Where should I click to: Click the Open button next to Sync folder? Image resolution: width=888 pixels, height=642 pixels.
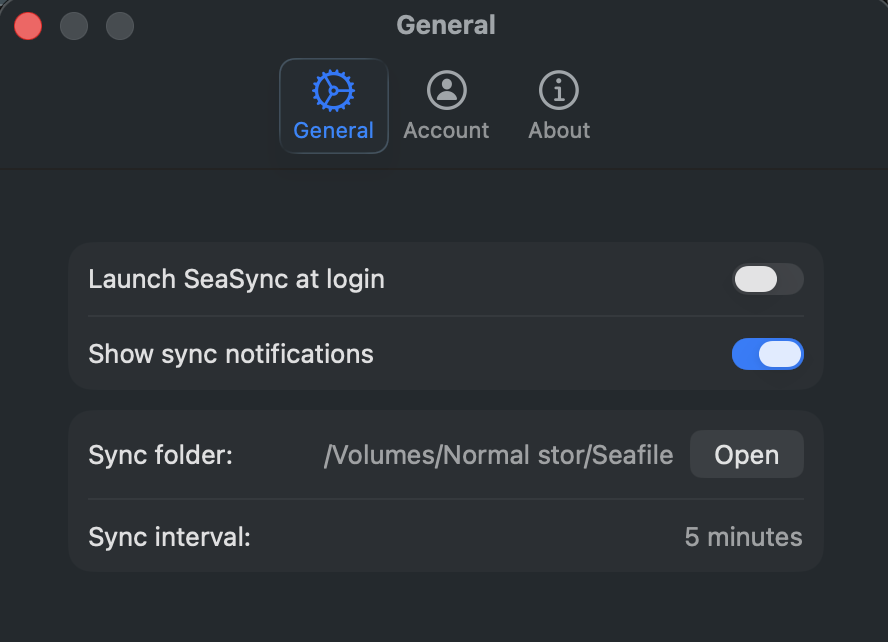(746, 454)
